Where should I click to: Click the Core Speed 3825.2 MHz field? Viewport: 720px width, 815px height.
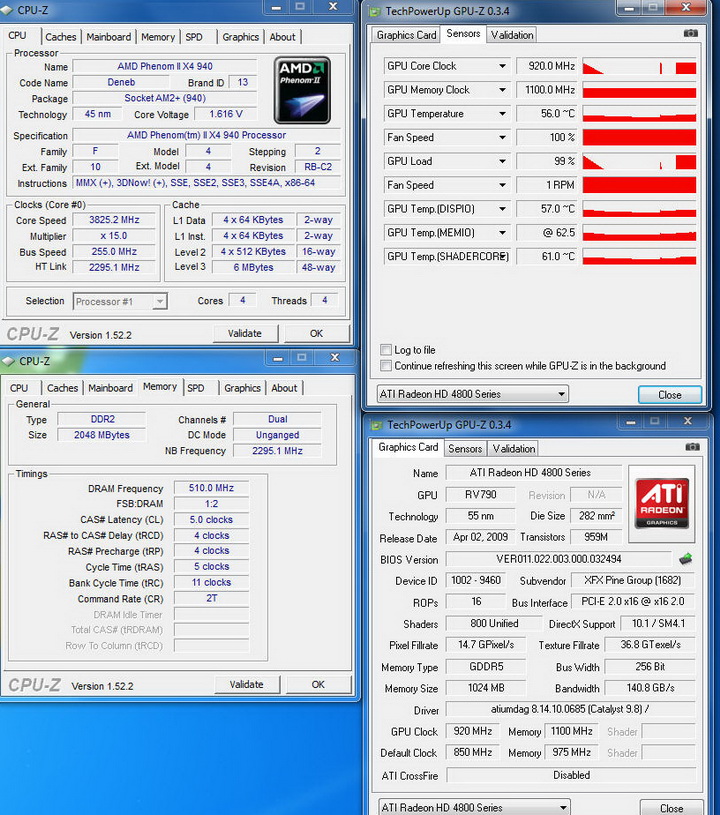pyautogui.click(x=114, y=220)
